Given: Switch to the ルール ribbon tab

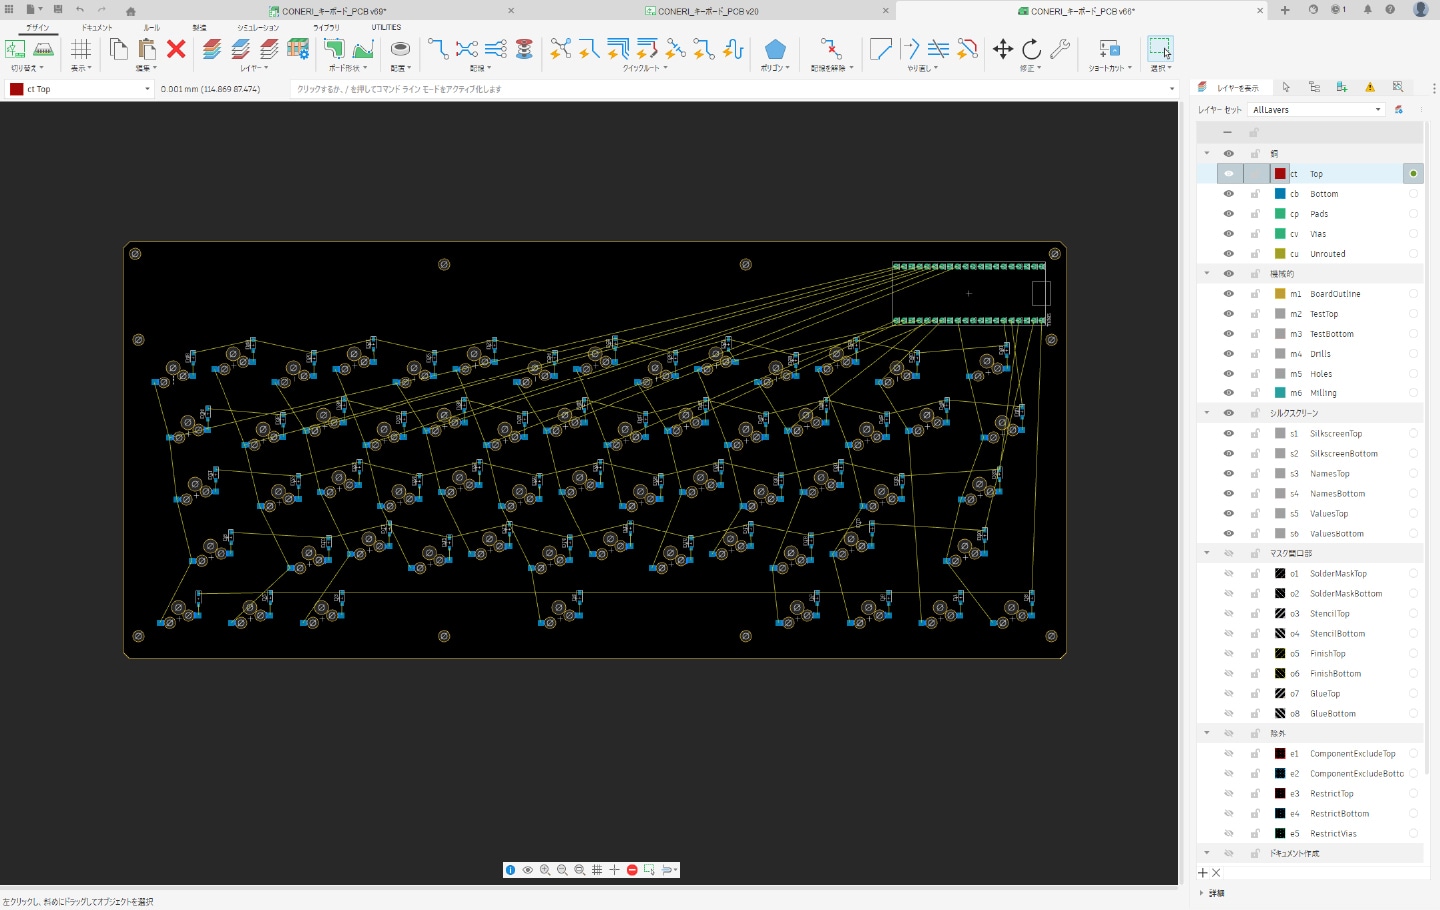Looking at the screenshot, I should point(152,28).
